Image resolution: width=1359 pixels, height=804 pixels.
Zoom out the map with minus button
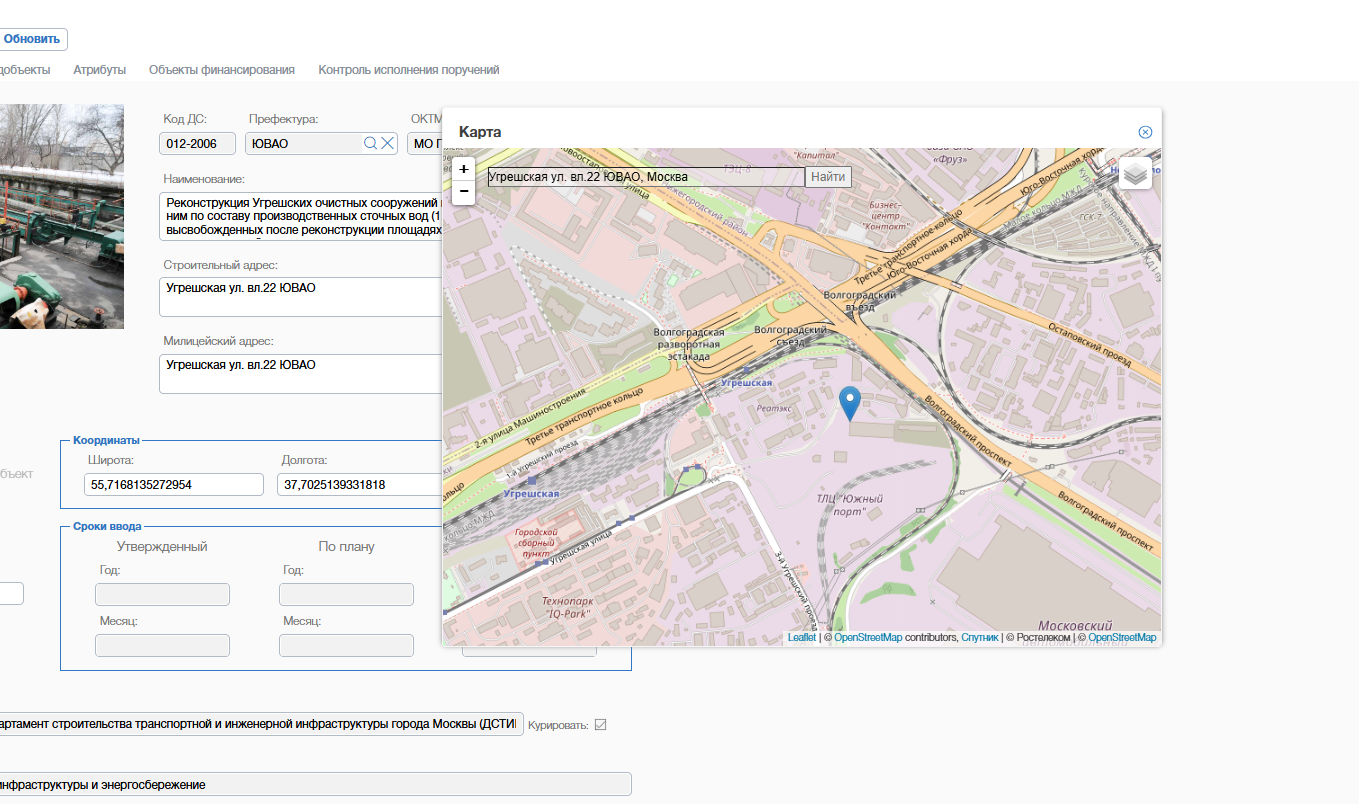[x=463, y=192]
